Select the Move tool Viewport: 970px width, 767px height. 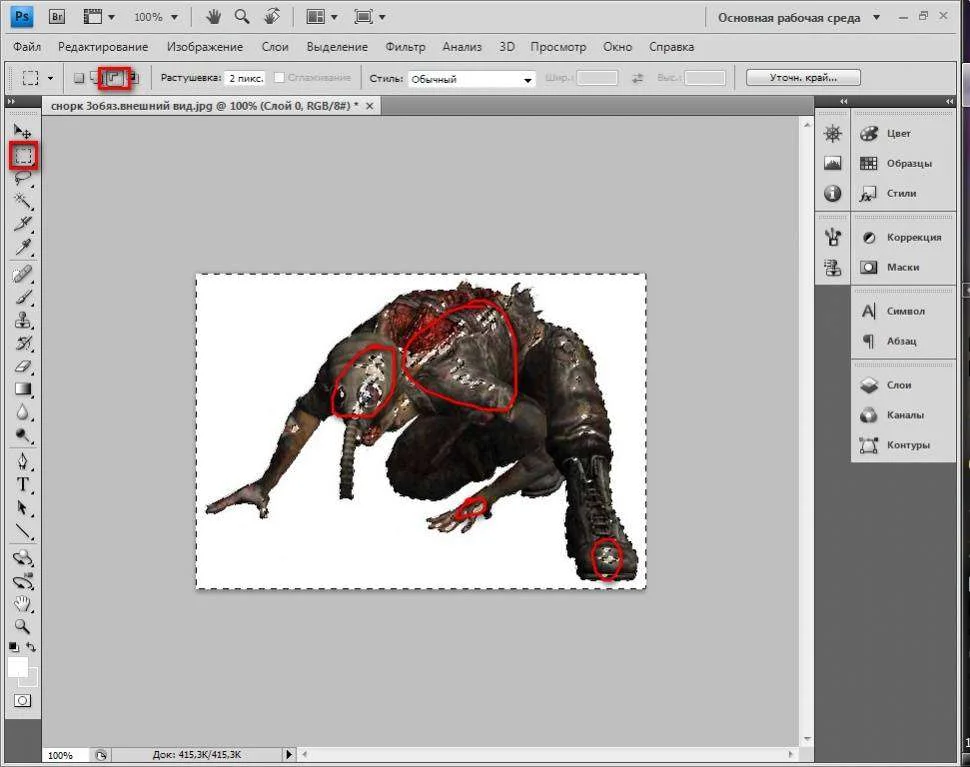point(23,131)
